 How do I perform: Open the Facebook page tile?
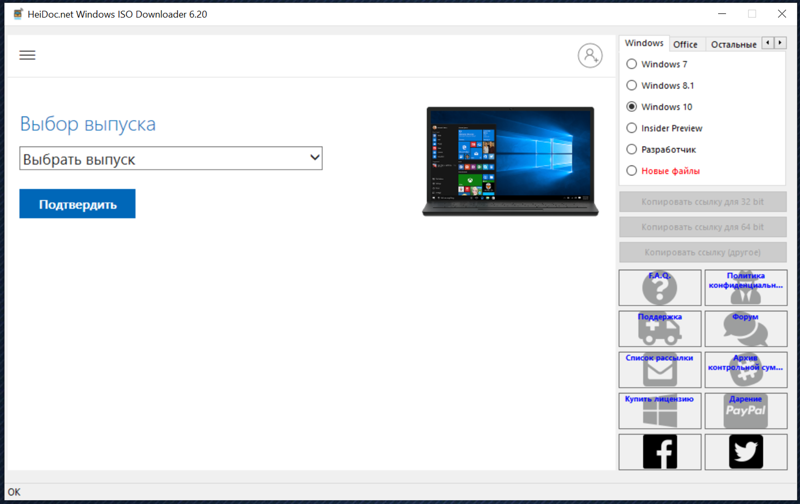click(x=660, y=452)
